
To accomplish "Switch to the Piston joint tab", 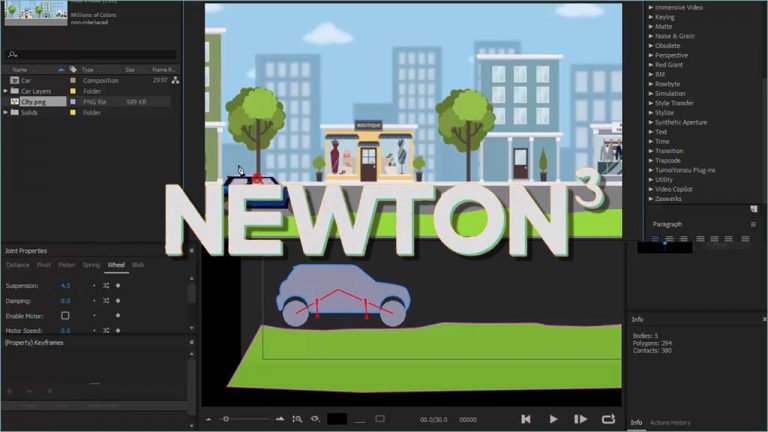I will pos(67,265).
